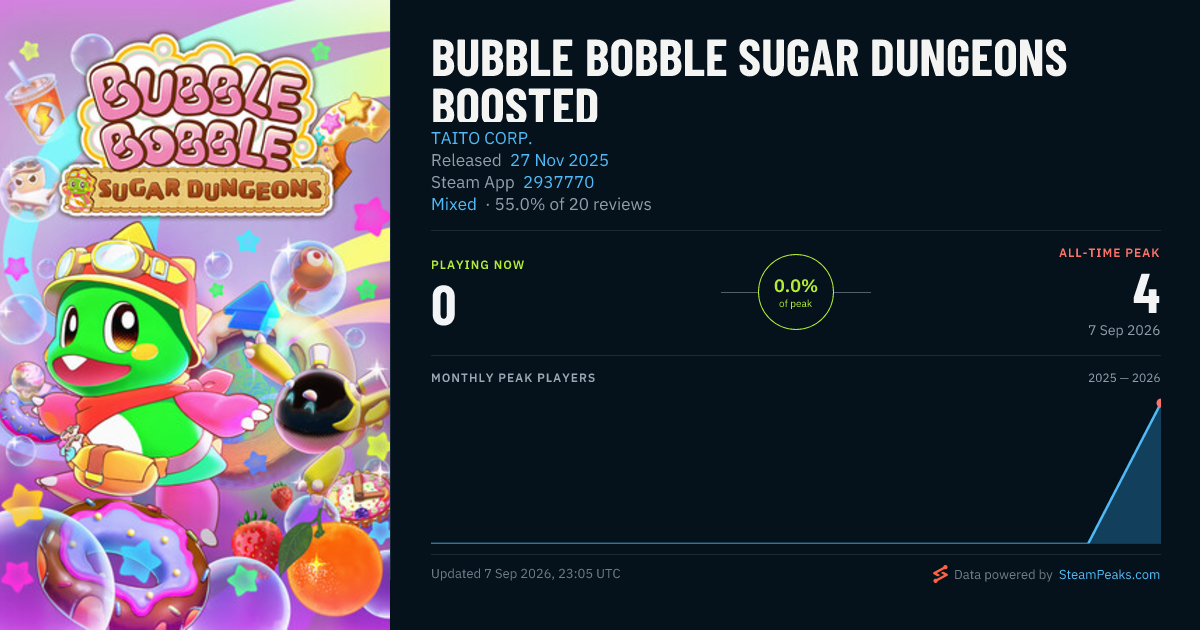Click the all-time peak value 4

coord(1146,294)
